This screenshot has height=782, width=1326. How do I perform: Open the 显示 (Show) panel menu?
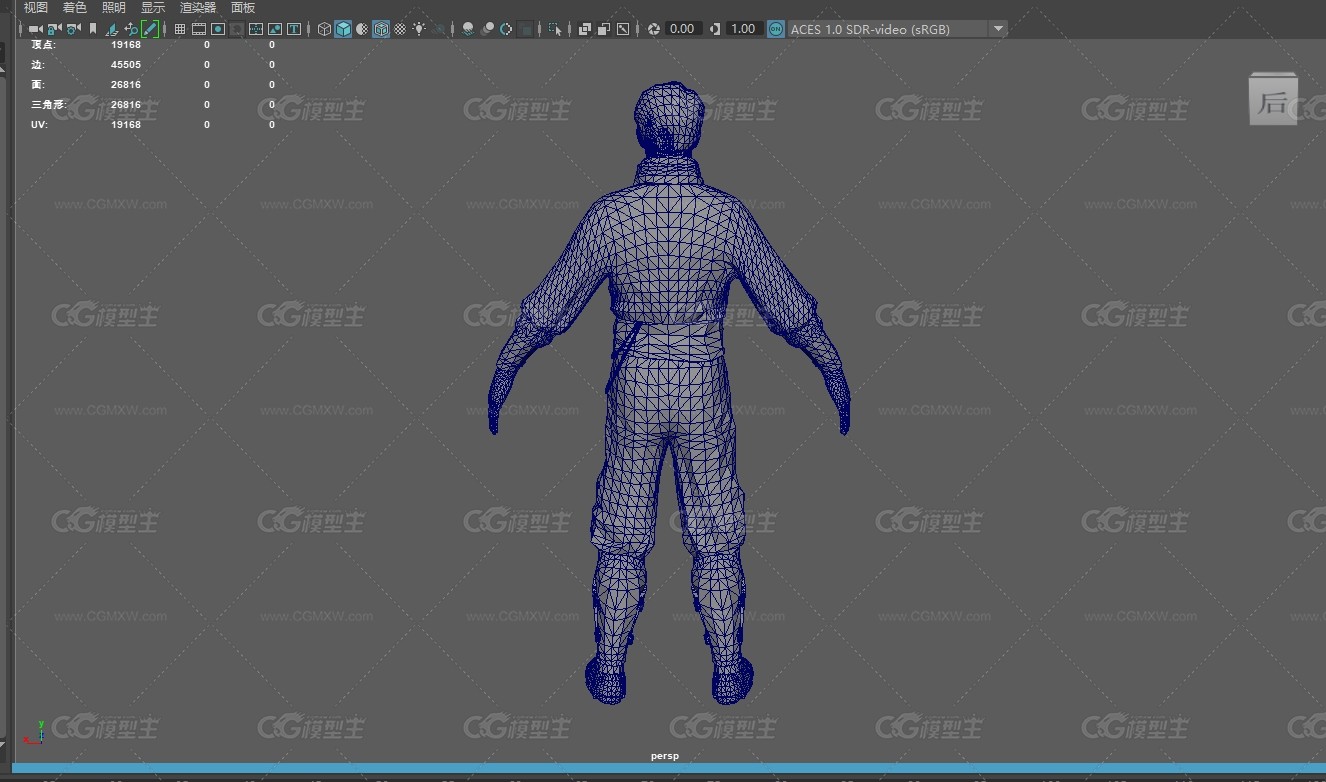(153, 7)
